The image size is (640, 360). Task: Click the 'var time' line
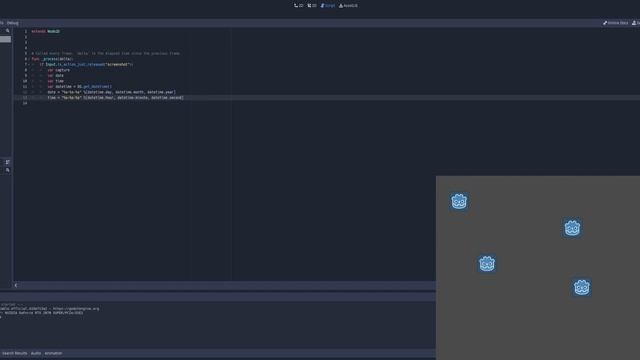(56, 81)
